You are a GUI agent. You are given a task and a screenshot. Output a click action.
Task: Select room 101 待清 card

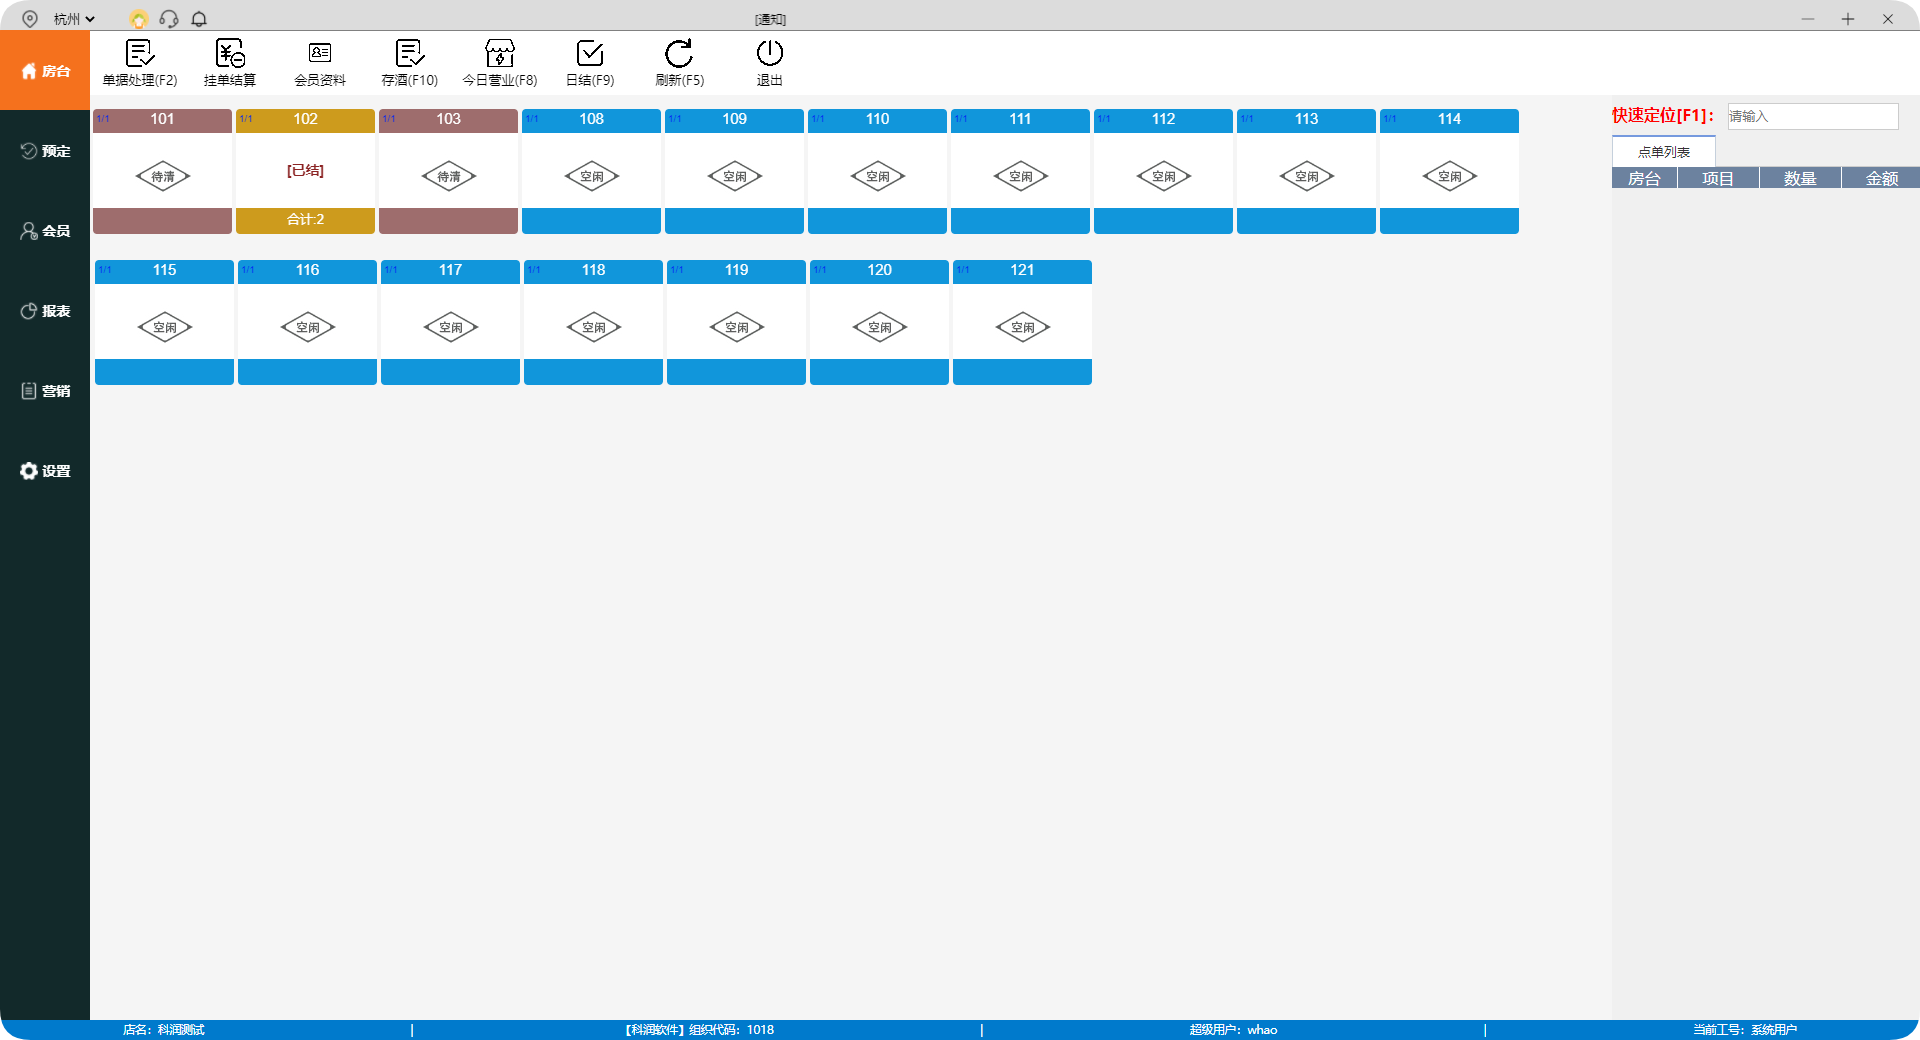pos(162,171)
